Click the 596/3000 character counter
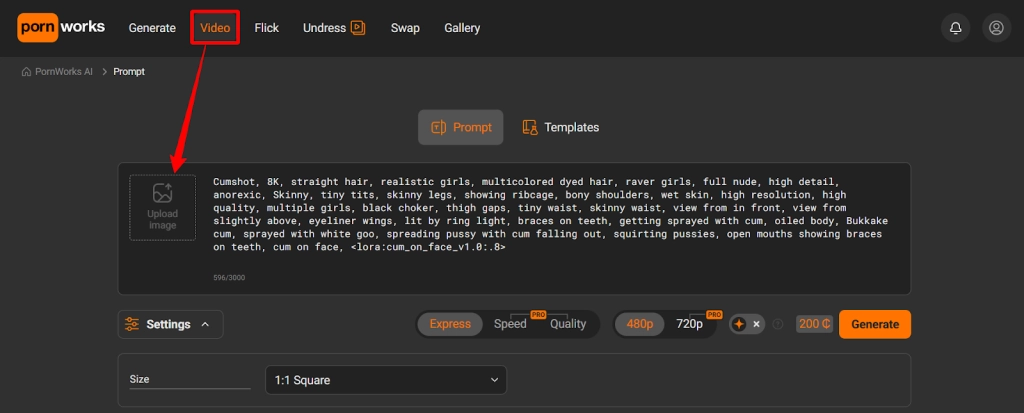The image size is (1024, 413). click(229, 278)
